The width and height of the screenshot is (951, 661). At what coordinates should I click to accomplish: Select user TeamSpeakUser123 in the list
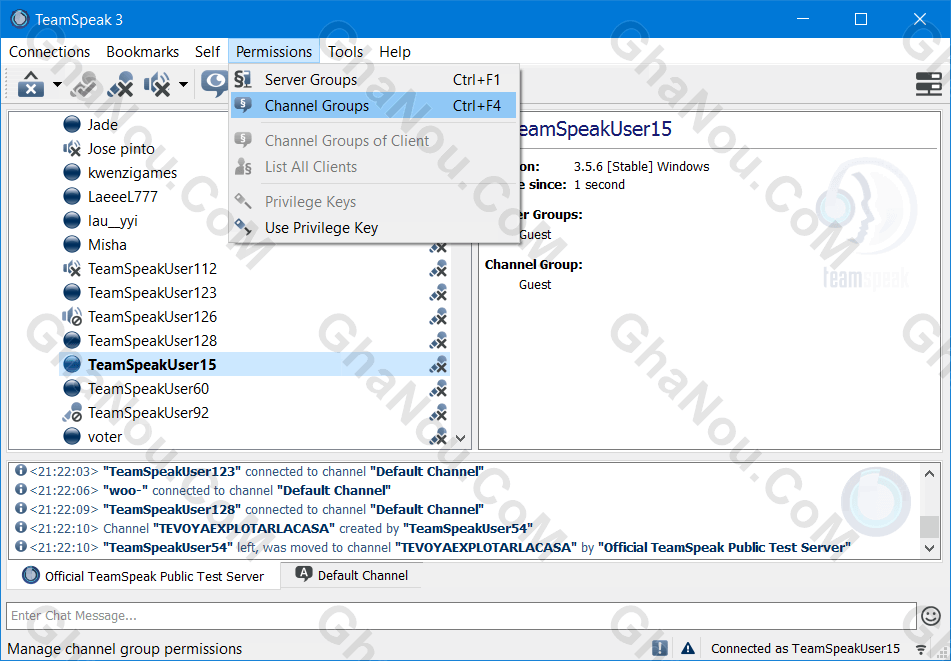click(152, 293)
